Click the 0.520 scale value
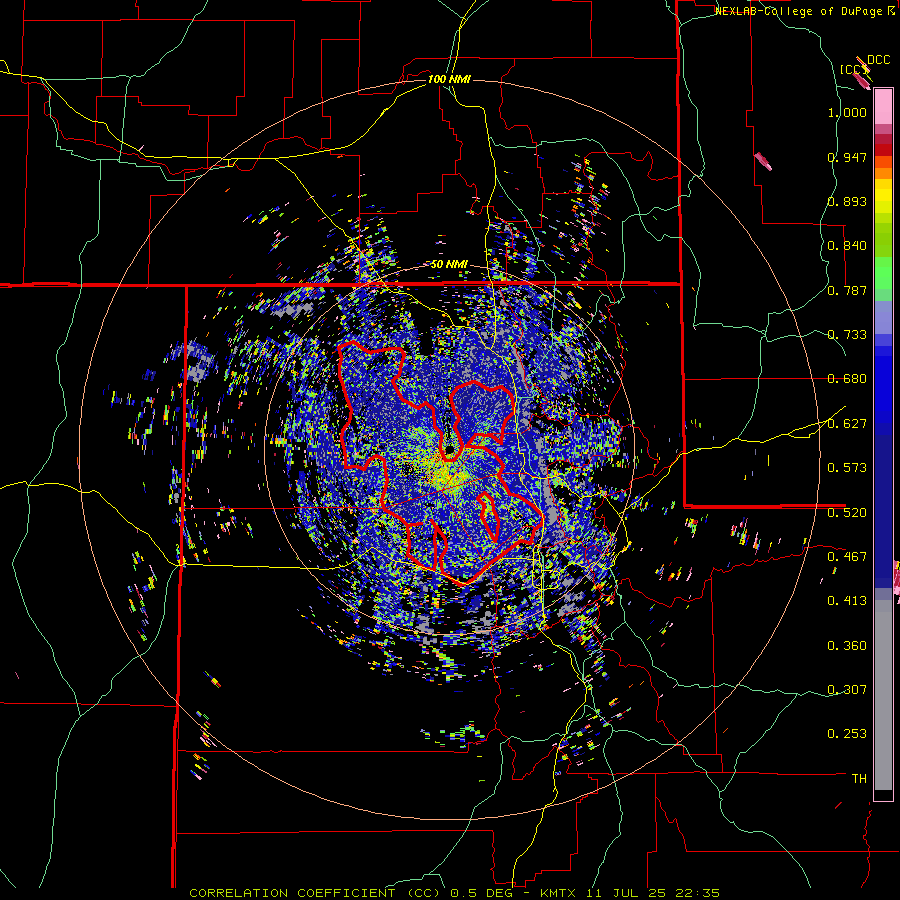This screenshot has width=900, height=900. tap(847, 513)
